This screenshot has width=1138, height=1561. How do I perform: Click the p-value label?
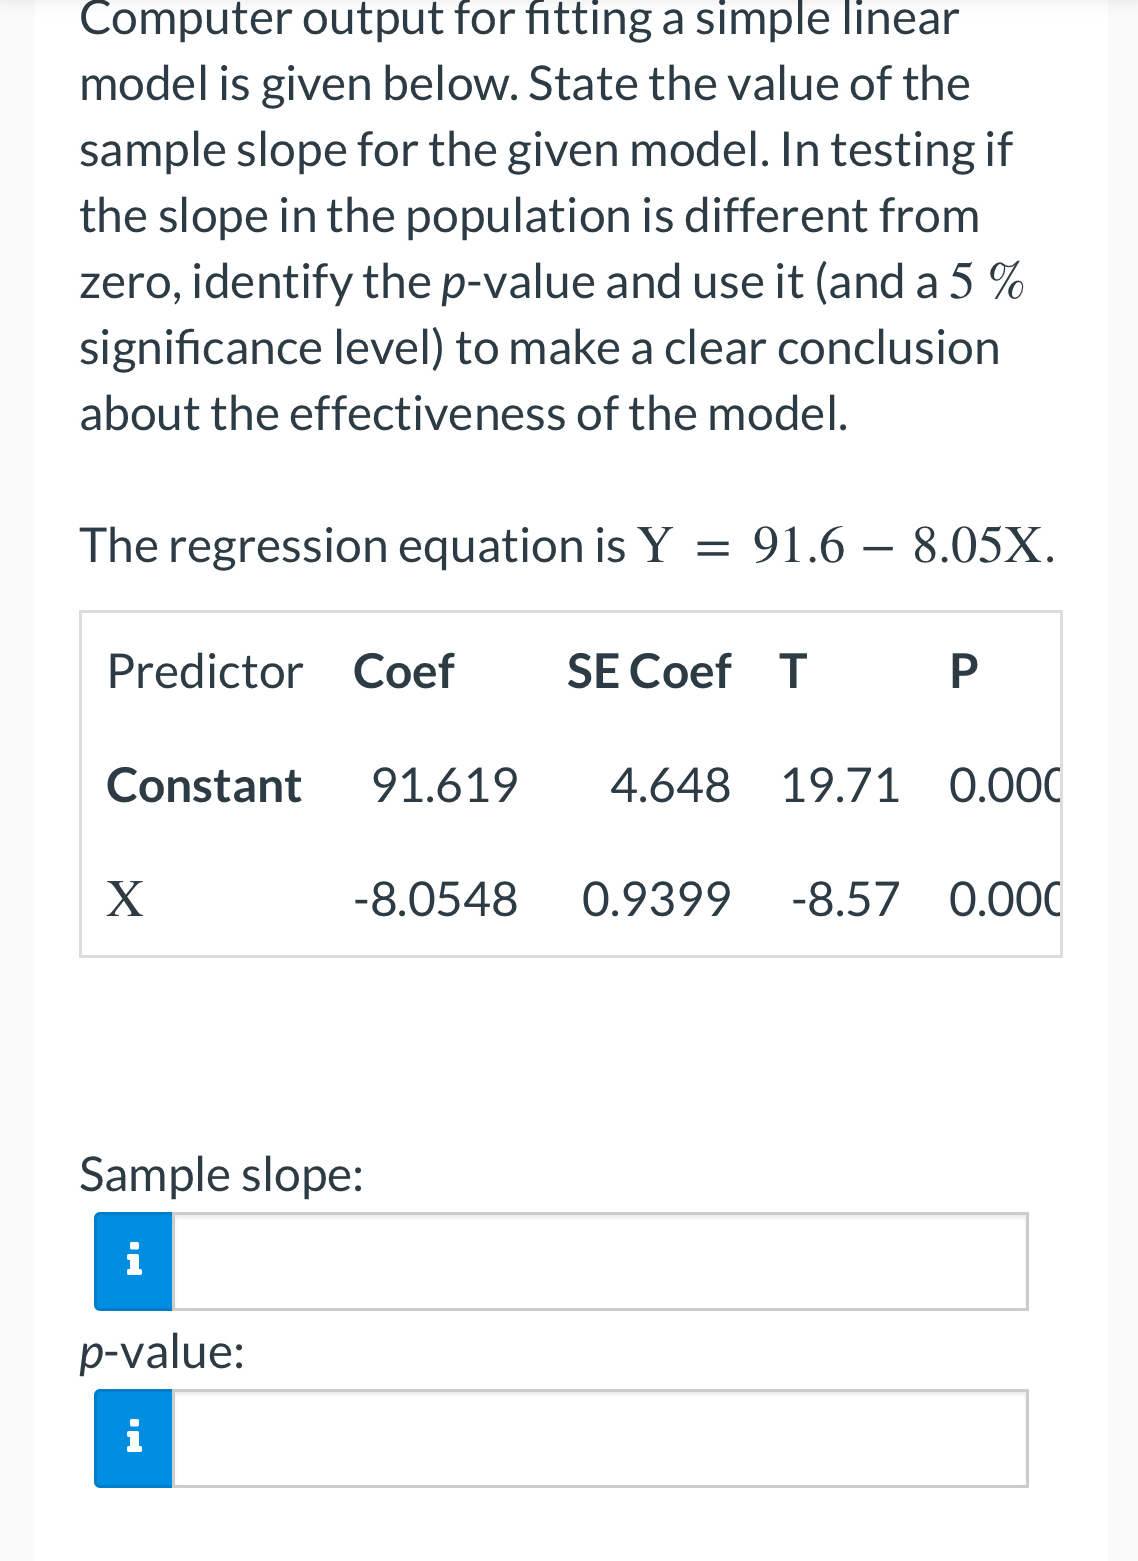[161, 1352]
